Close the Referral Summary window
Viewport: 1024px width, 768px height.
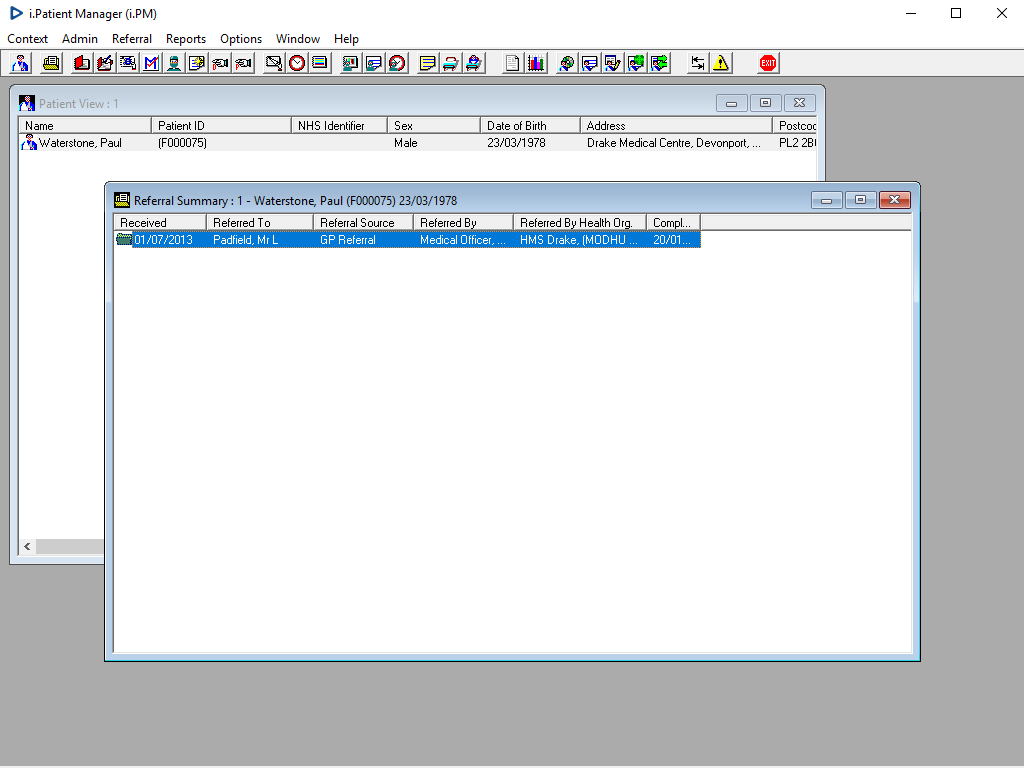pos(894,200)
